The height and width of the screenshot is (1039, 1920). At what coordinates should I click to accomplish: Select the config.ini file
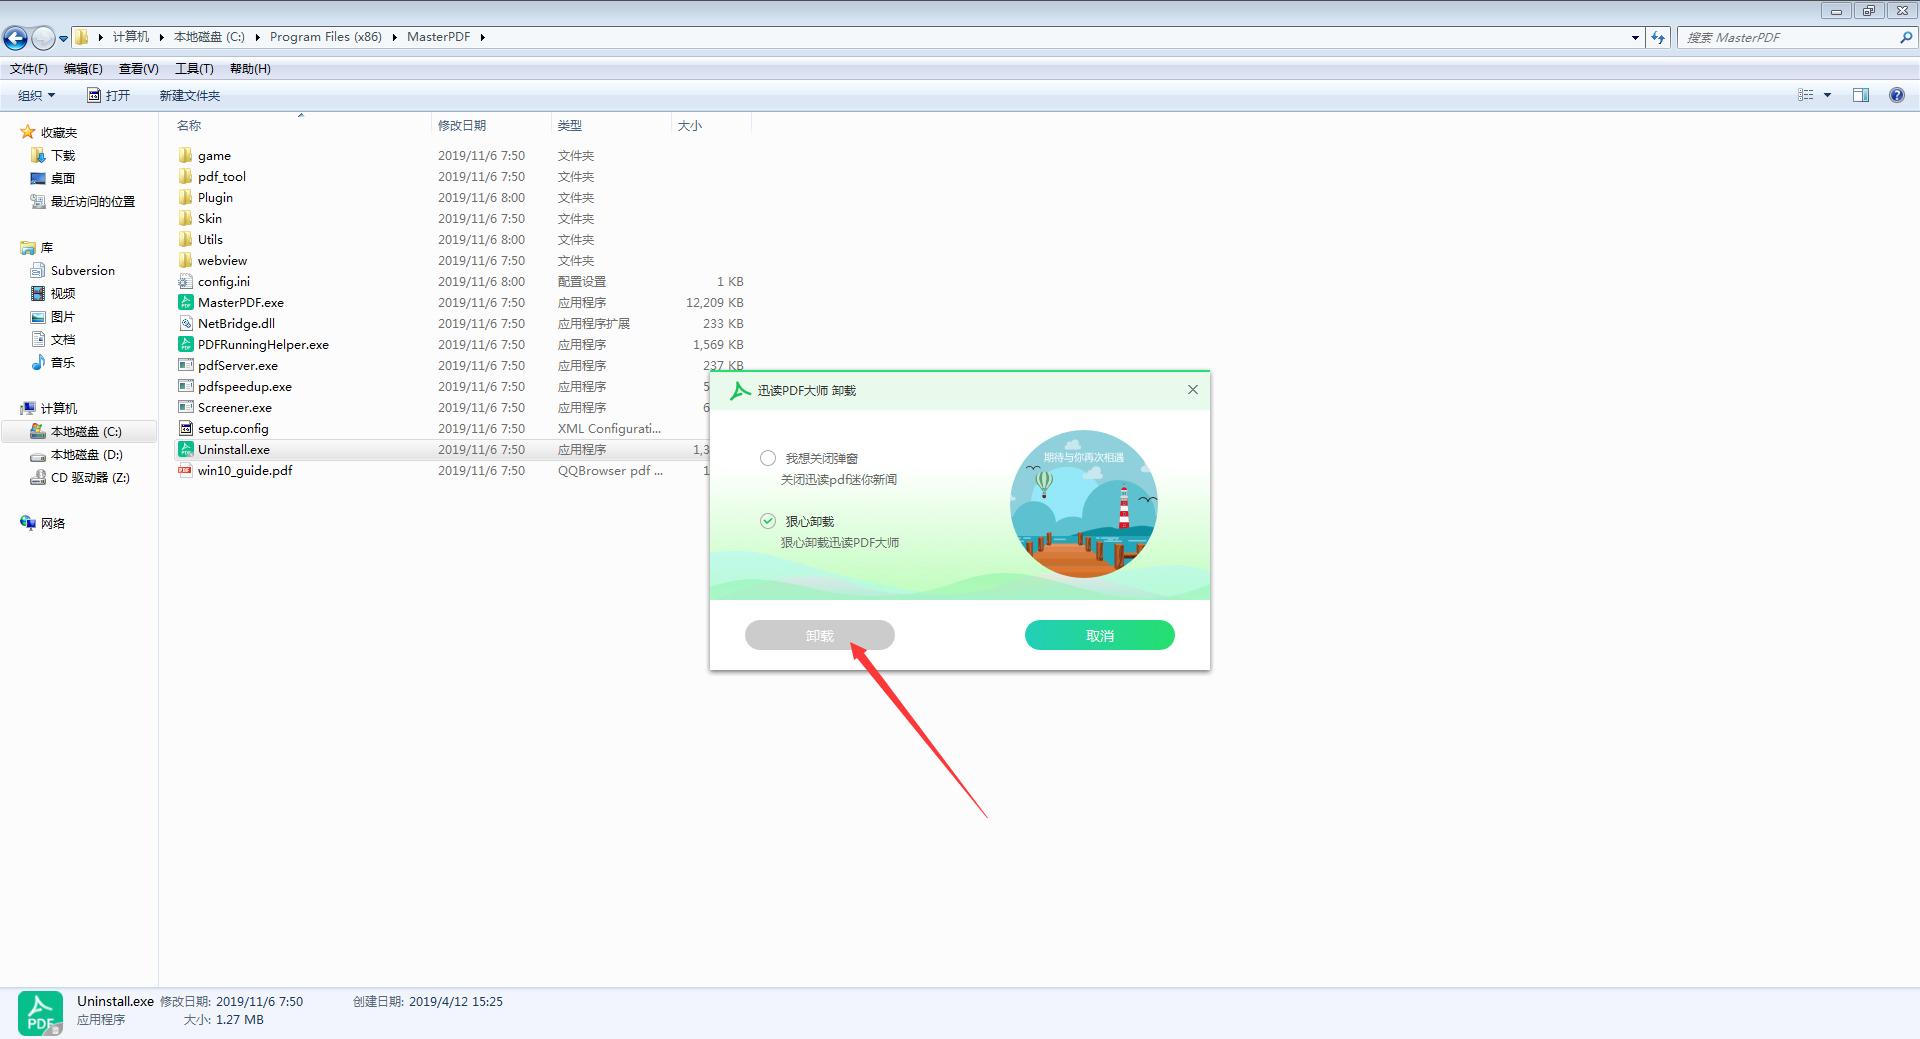click(x=223, y=281)
